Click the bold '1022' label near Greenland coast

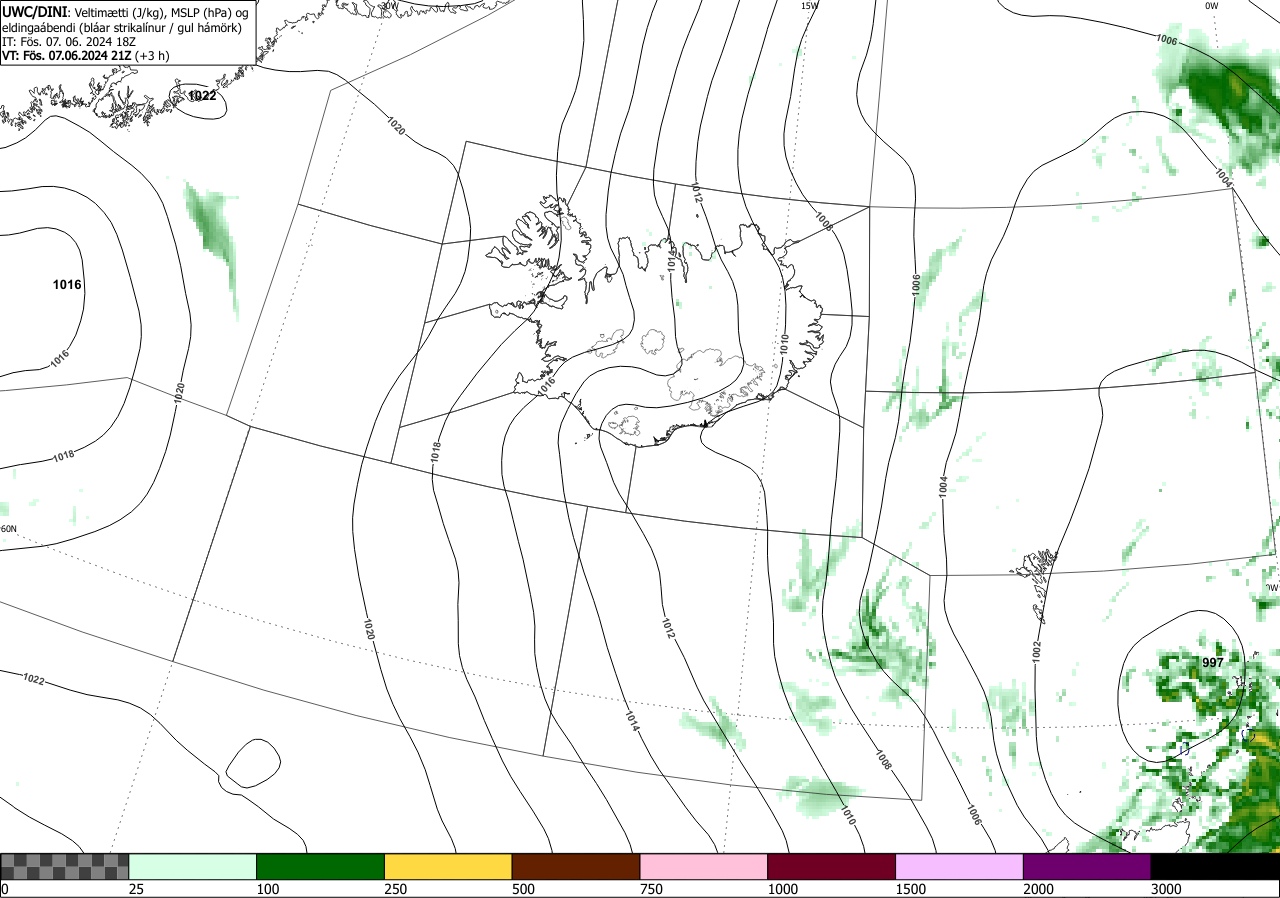[202, 96]
